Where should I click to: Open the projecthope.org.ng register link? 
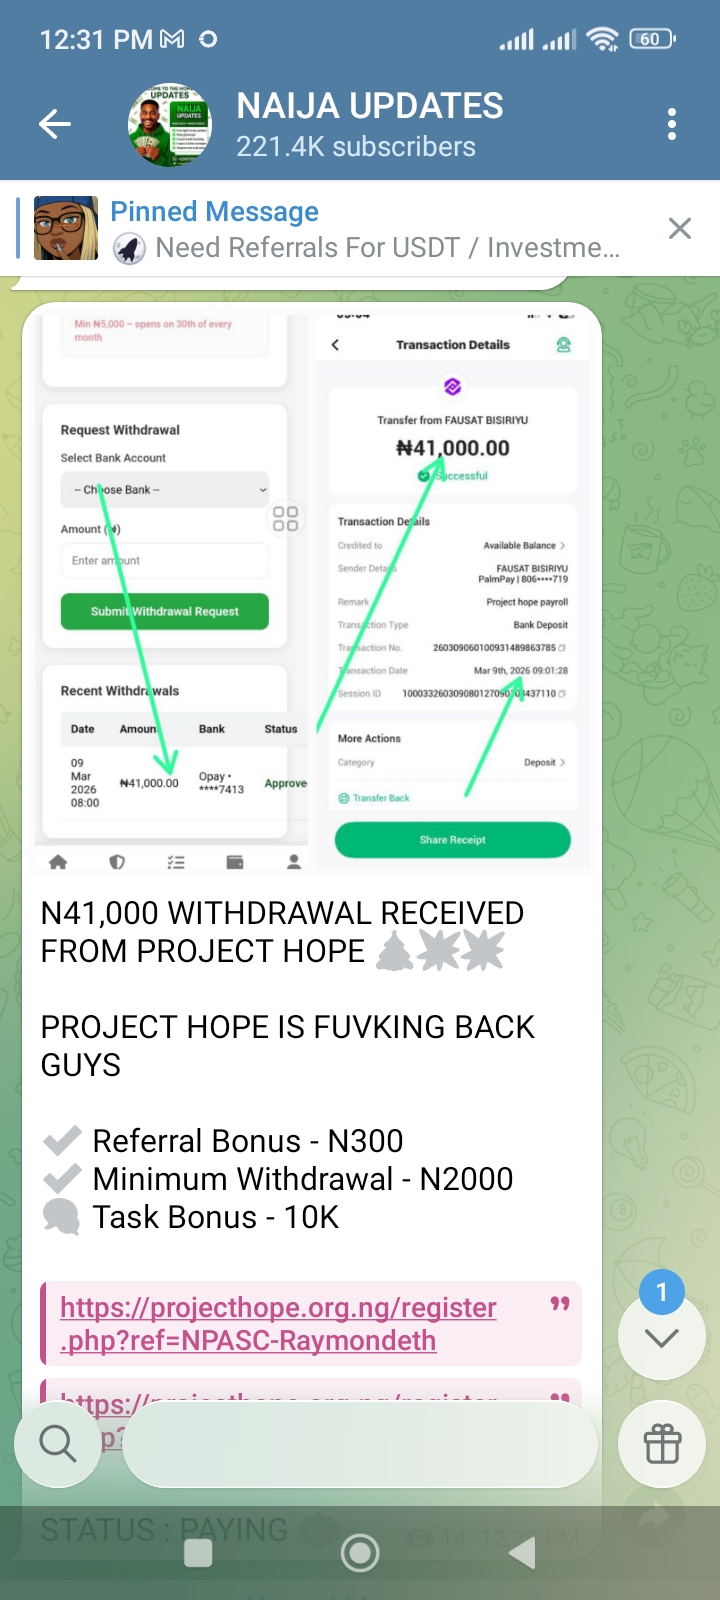[x=278, y=1323]
